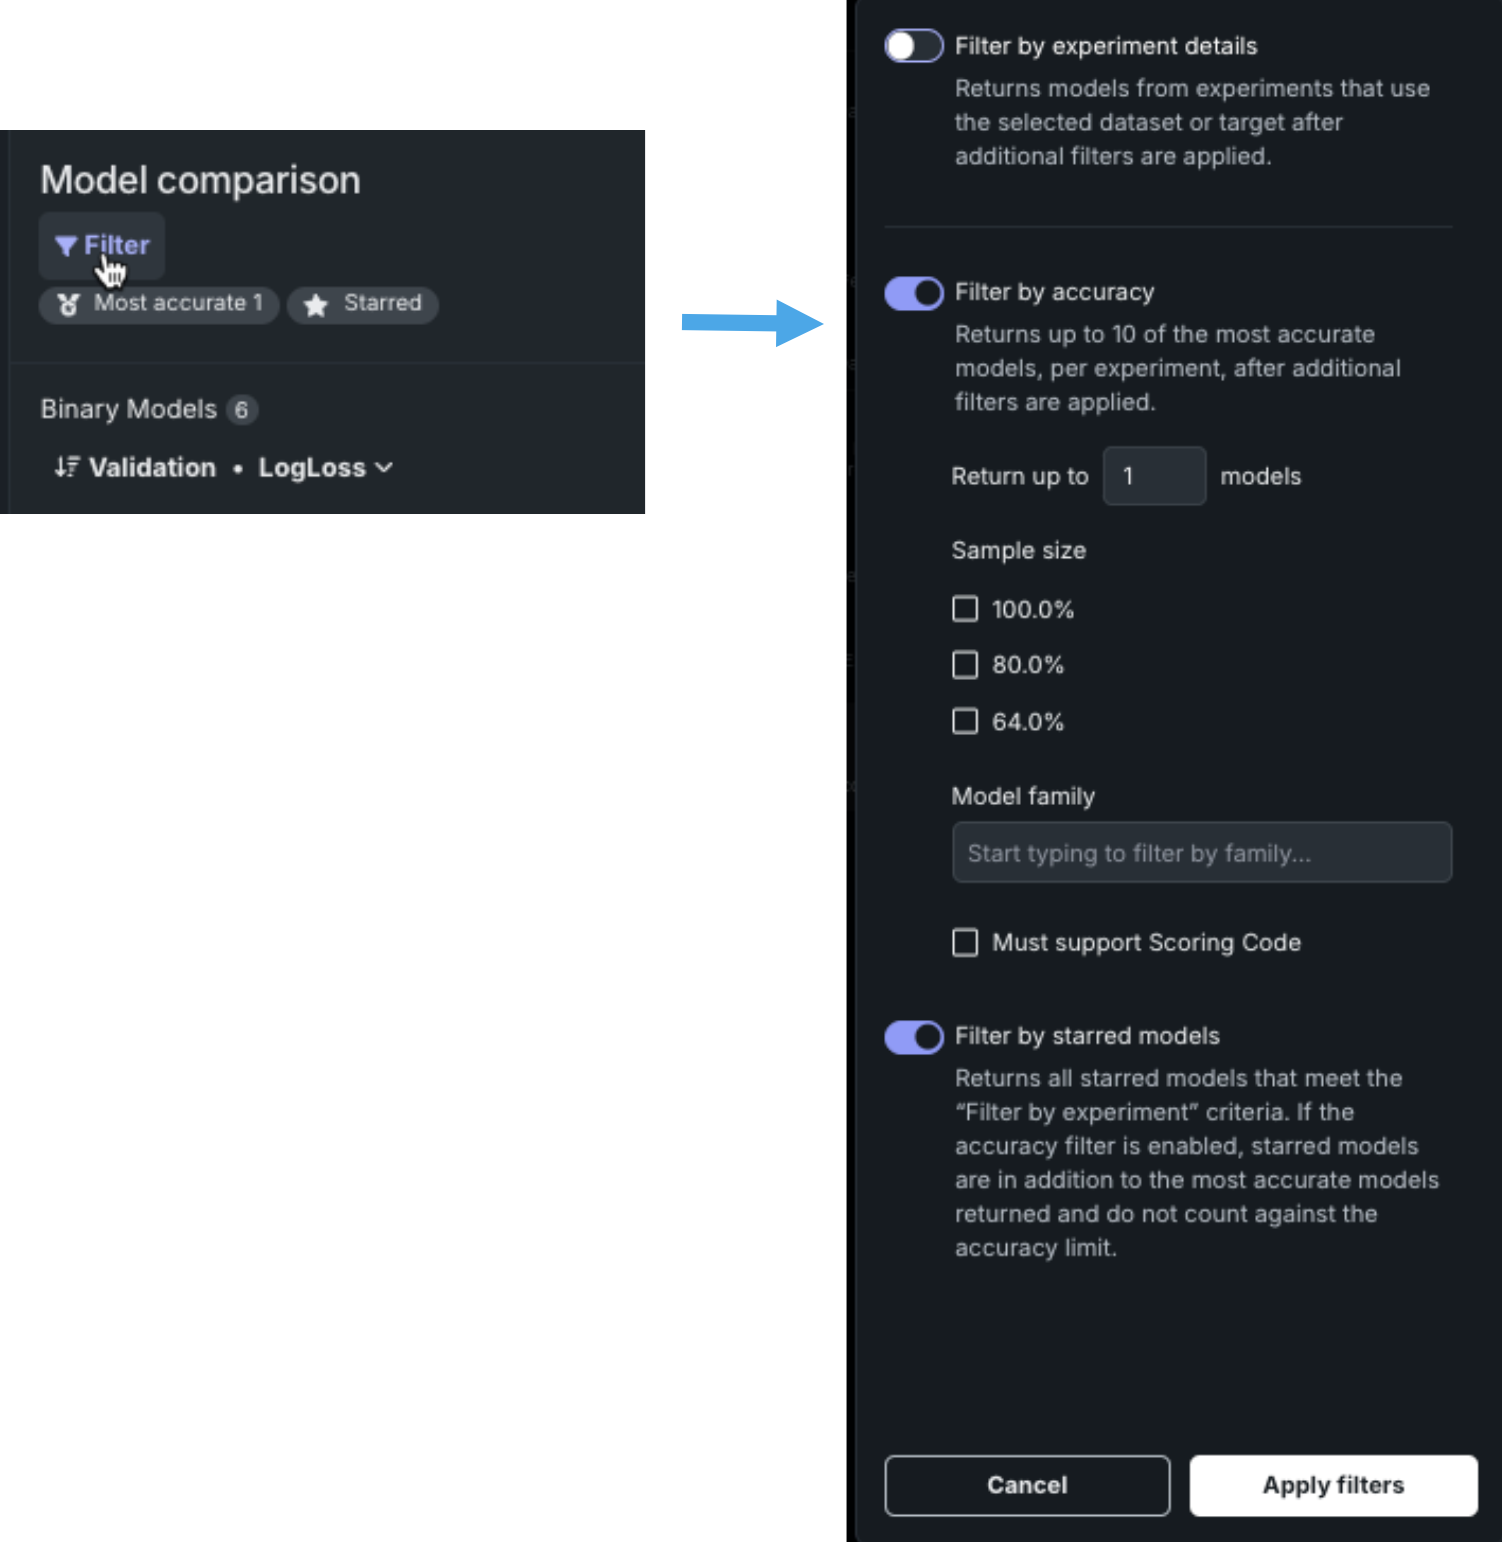Disable Filter by starred models toggle
The height and width of the screenshot is (1542, 1502).
click(913, 1037)
